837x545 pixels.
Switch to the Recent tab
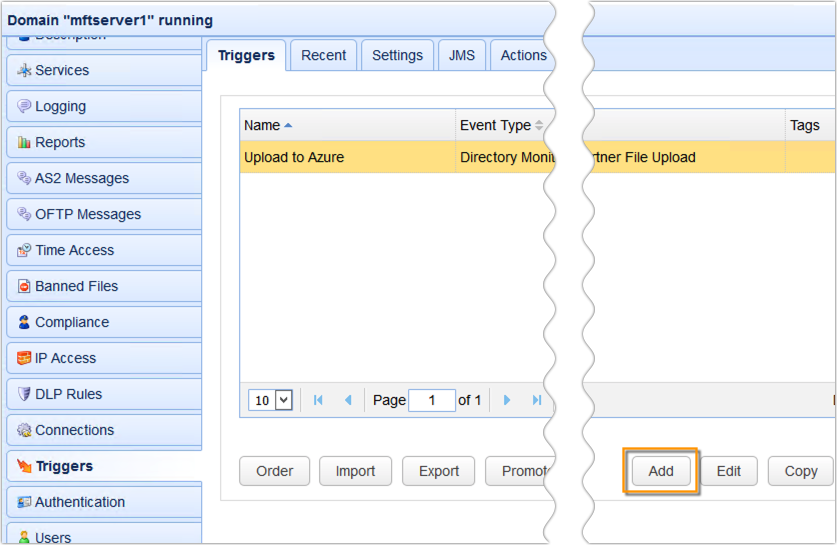coord(323,55)
